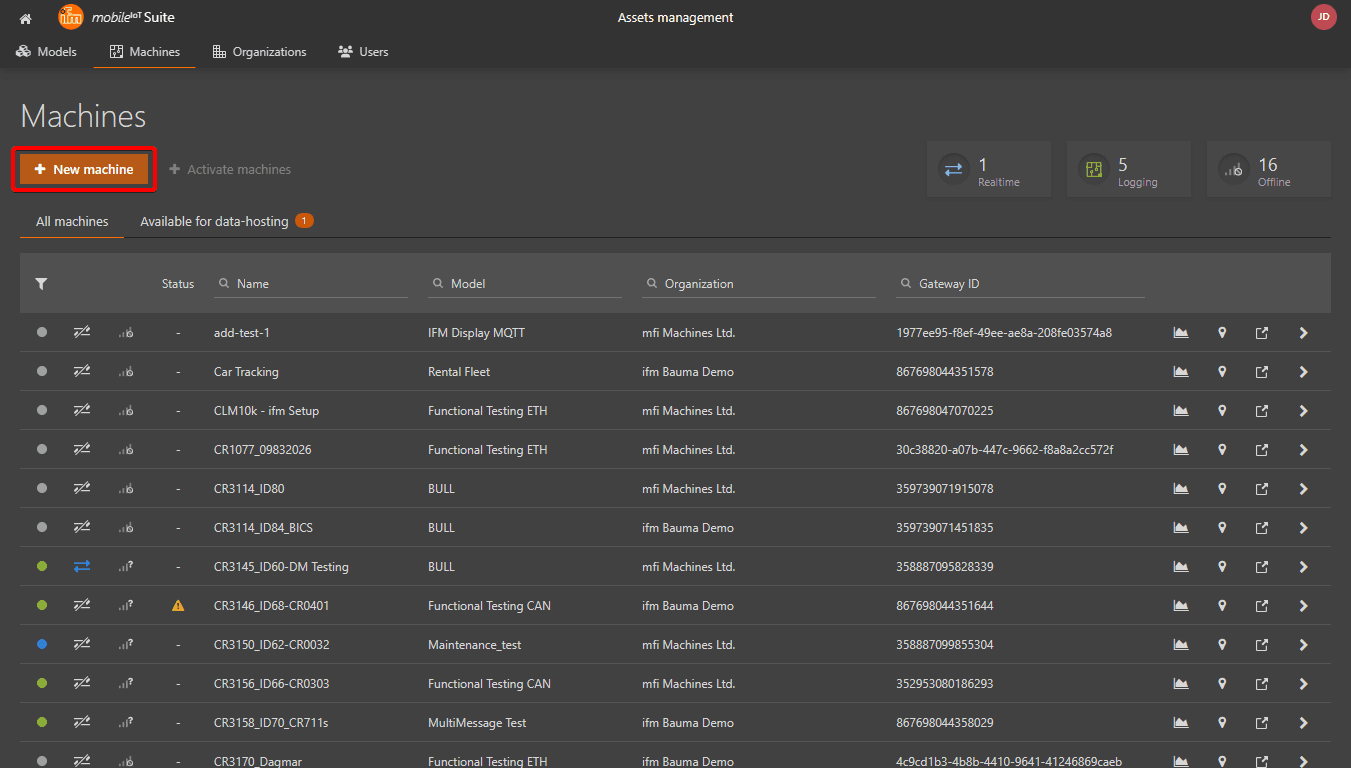Screen dimensions: 1351x768
Task: Open CR3114_ID80 in external window icon
Action: (x=1262, y=489)
